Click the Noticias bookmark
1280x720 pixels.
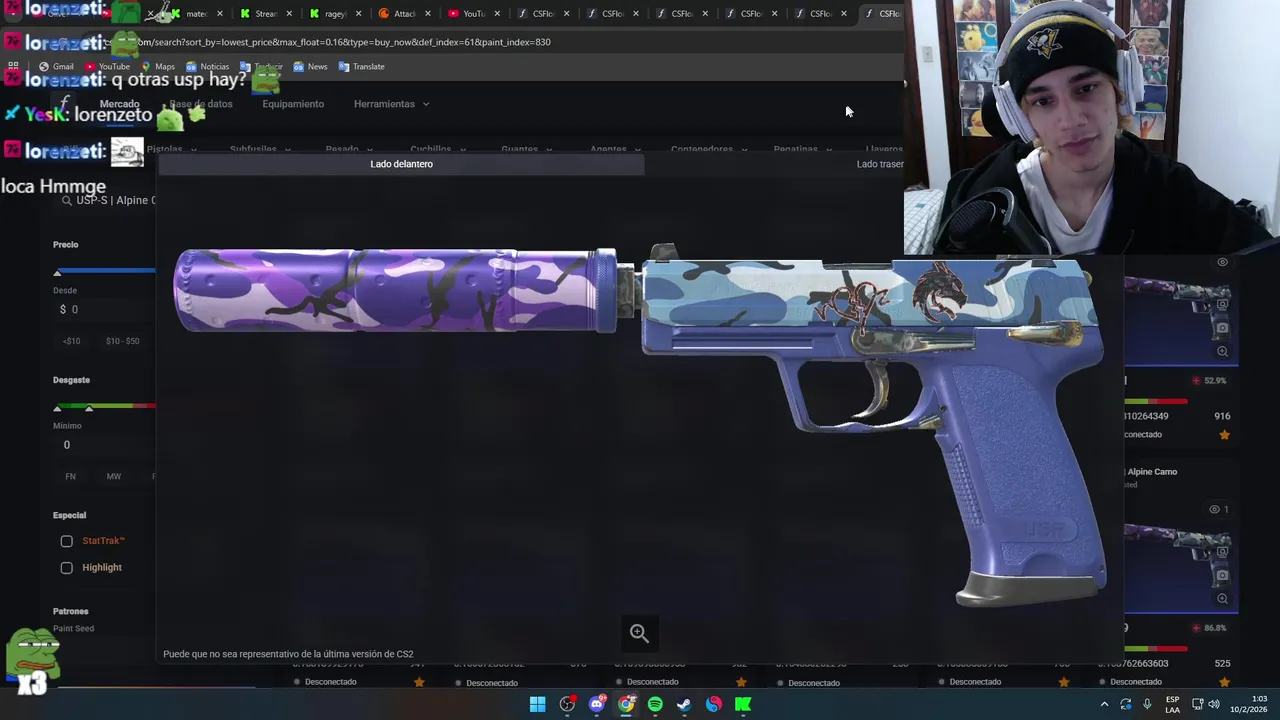click(x=207, y=67)
